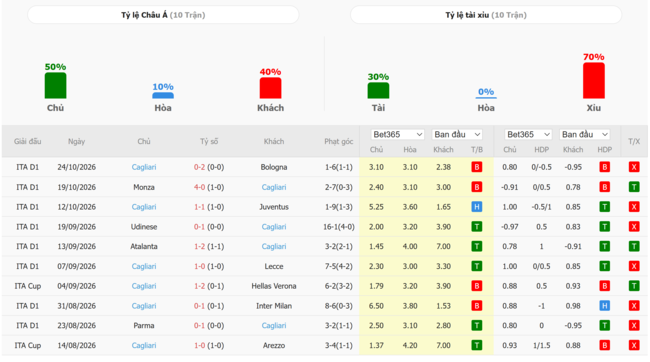Click the Ngày column header
Viewport: 650px width, 362px height.
77,141
